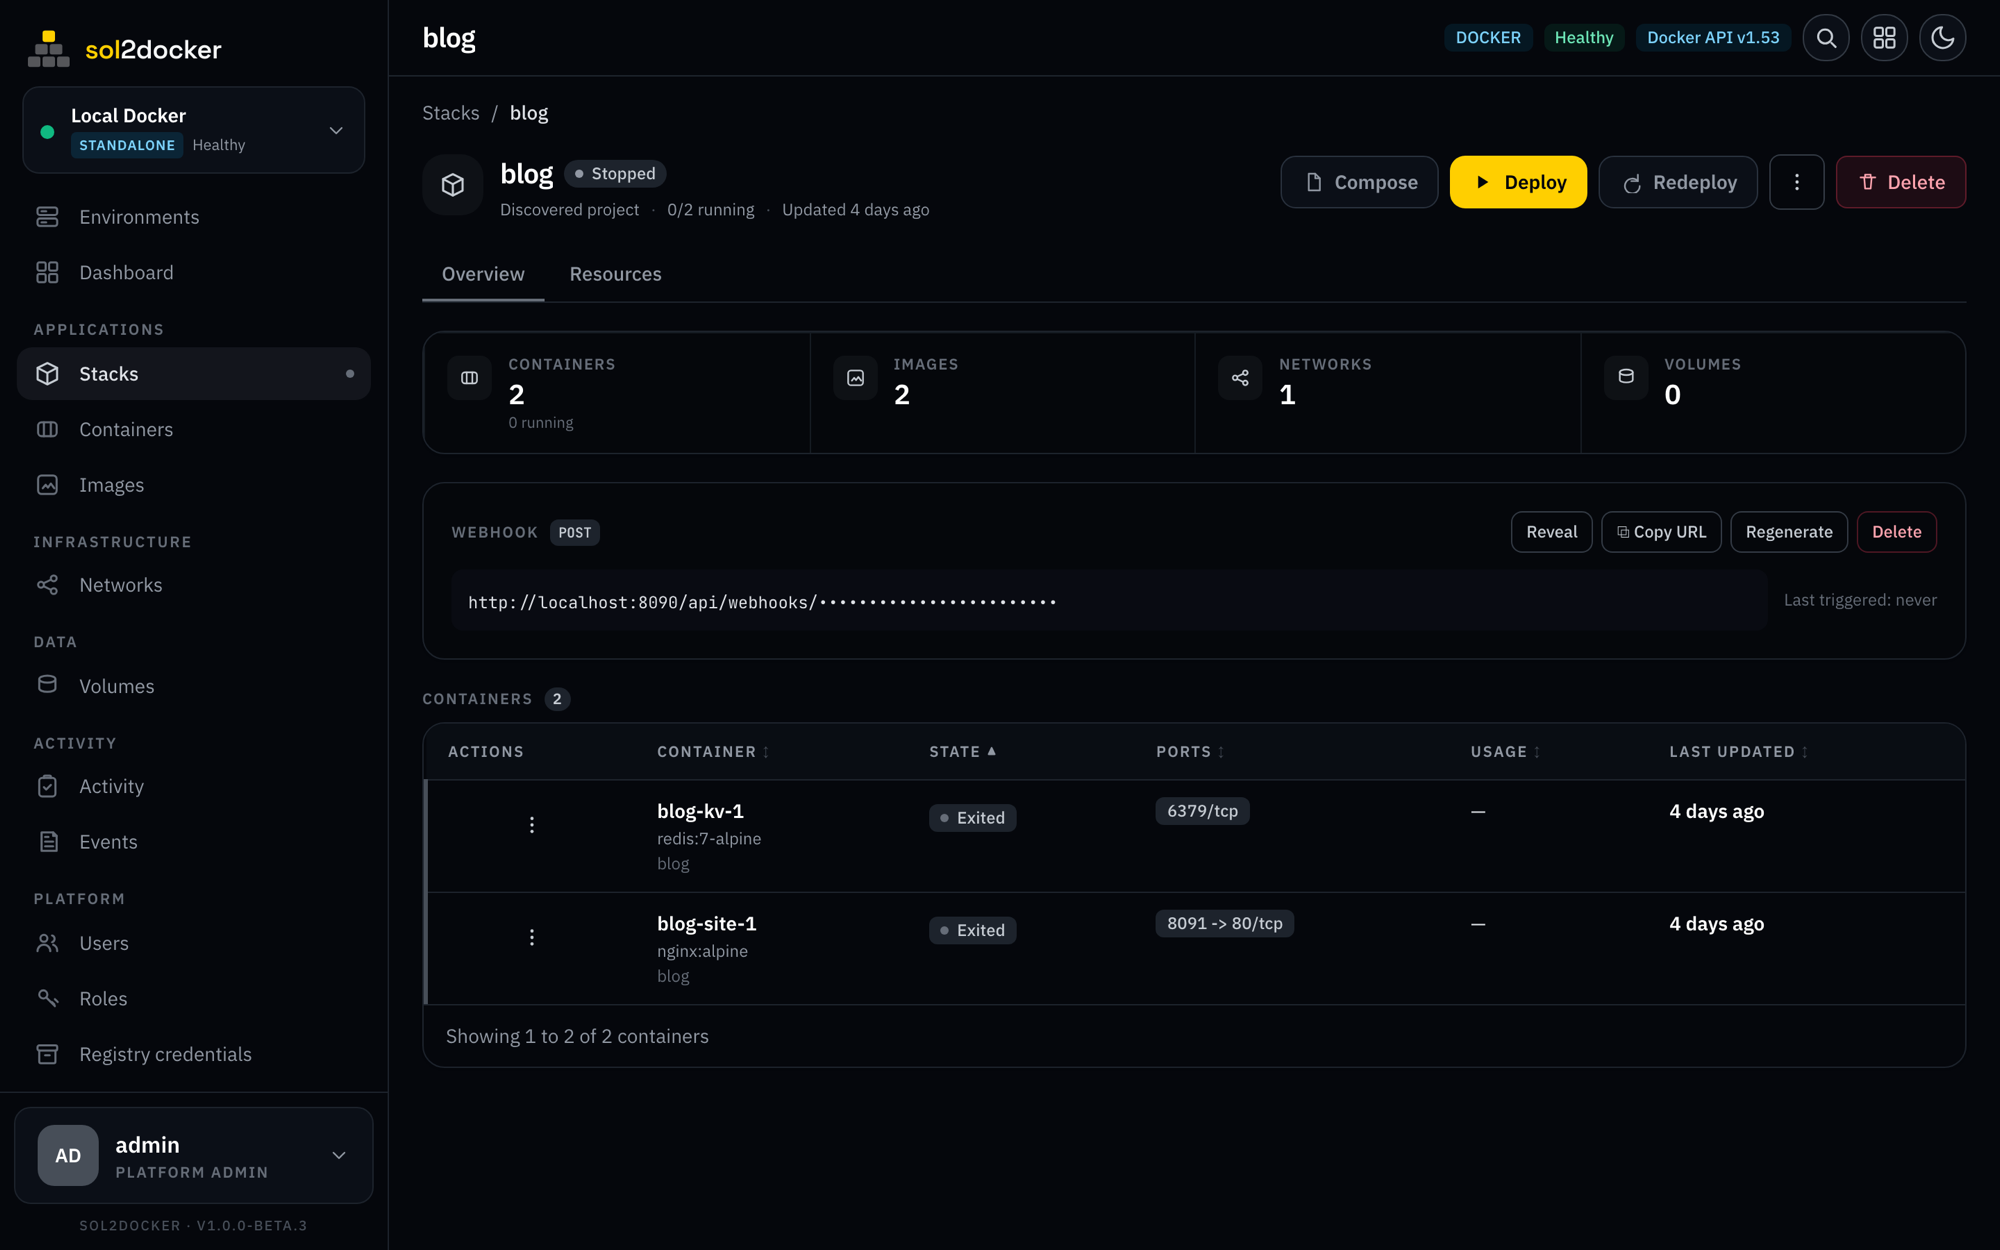Image resolution: width=2000 pixels, height=1250 pixels.
Task: Click the AD avatar badge
Action: click(x=68, y=1155)
